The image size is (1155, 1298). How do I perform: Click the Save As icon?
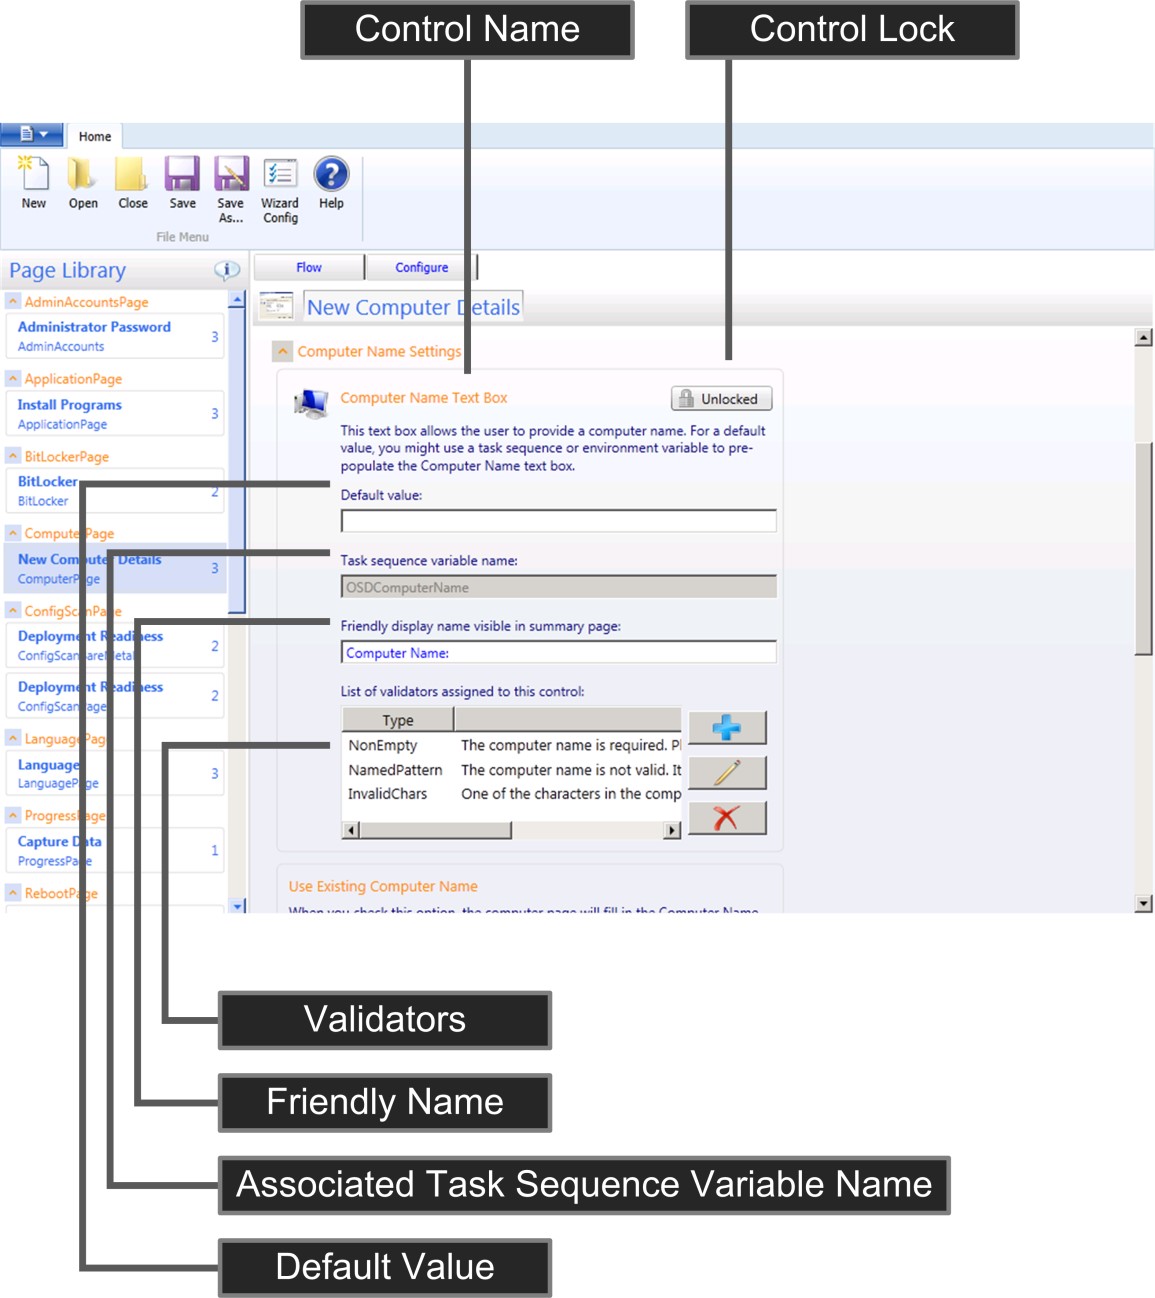(x=231, y=180)
